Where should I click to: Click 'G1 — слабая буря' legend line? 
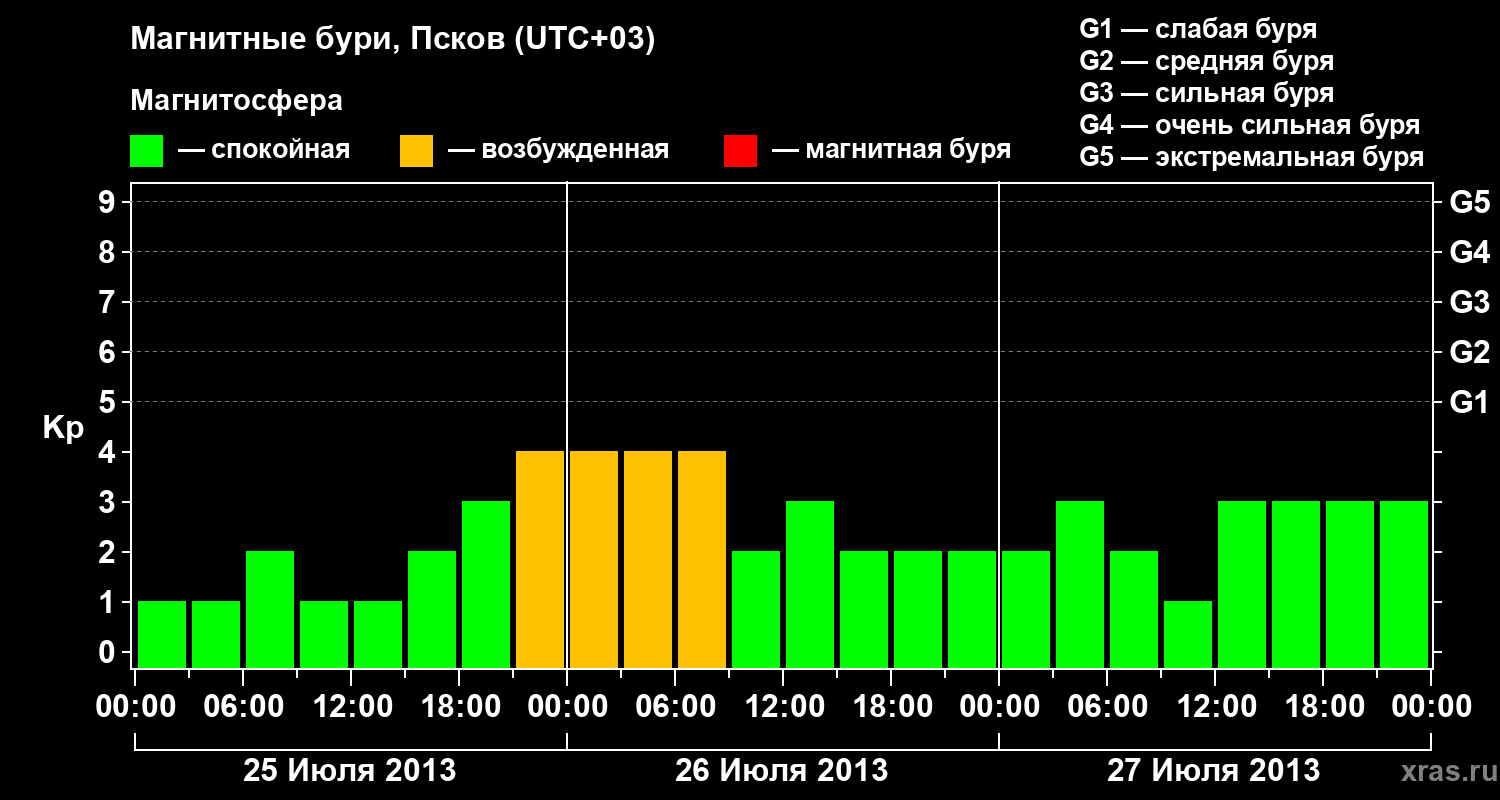1198,29
